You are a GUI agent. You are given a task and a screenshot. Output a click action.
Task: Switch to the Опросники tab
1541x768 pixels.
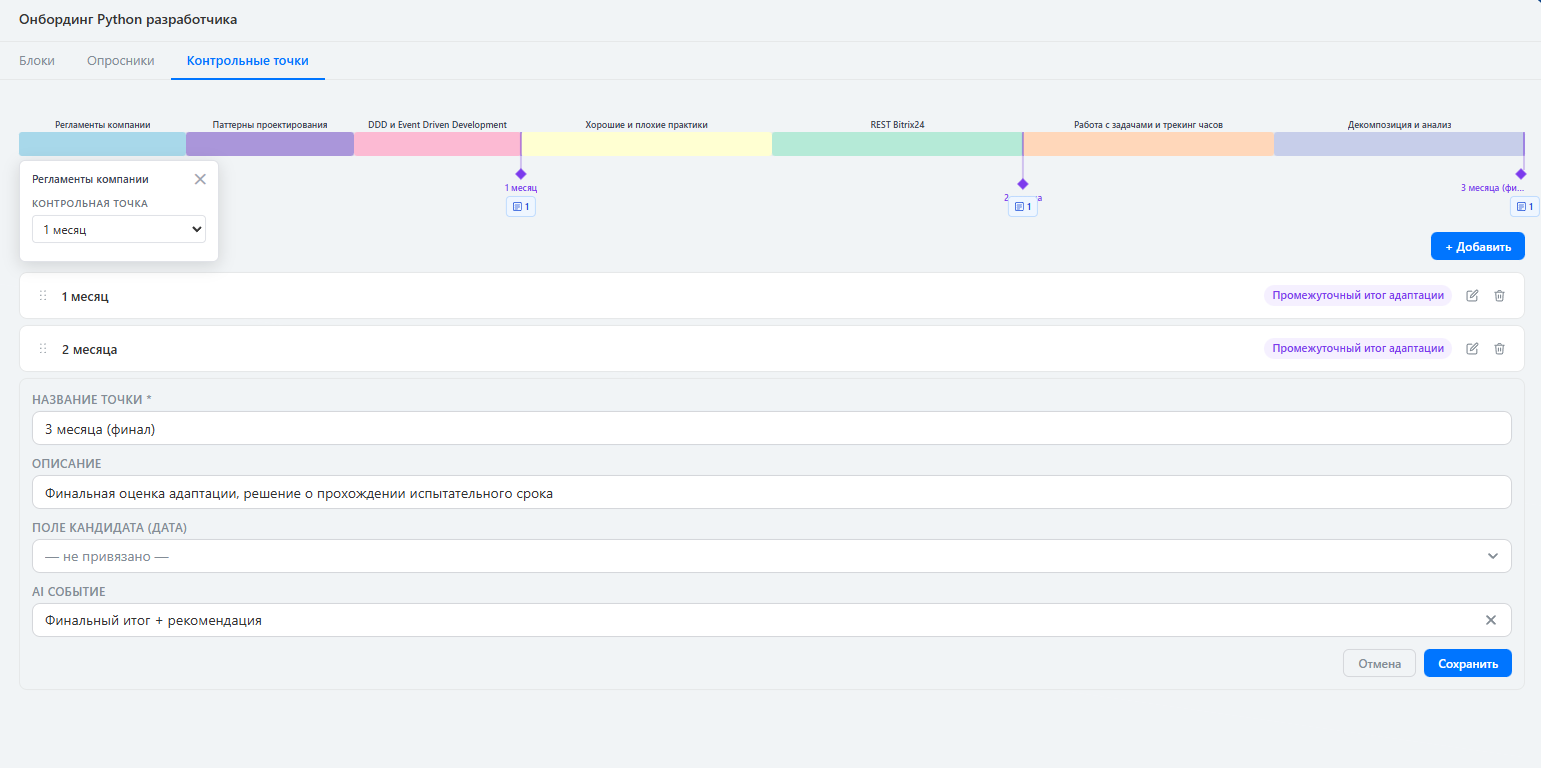click(x=121, y=61)
